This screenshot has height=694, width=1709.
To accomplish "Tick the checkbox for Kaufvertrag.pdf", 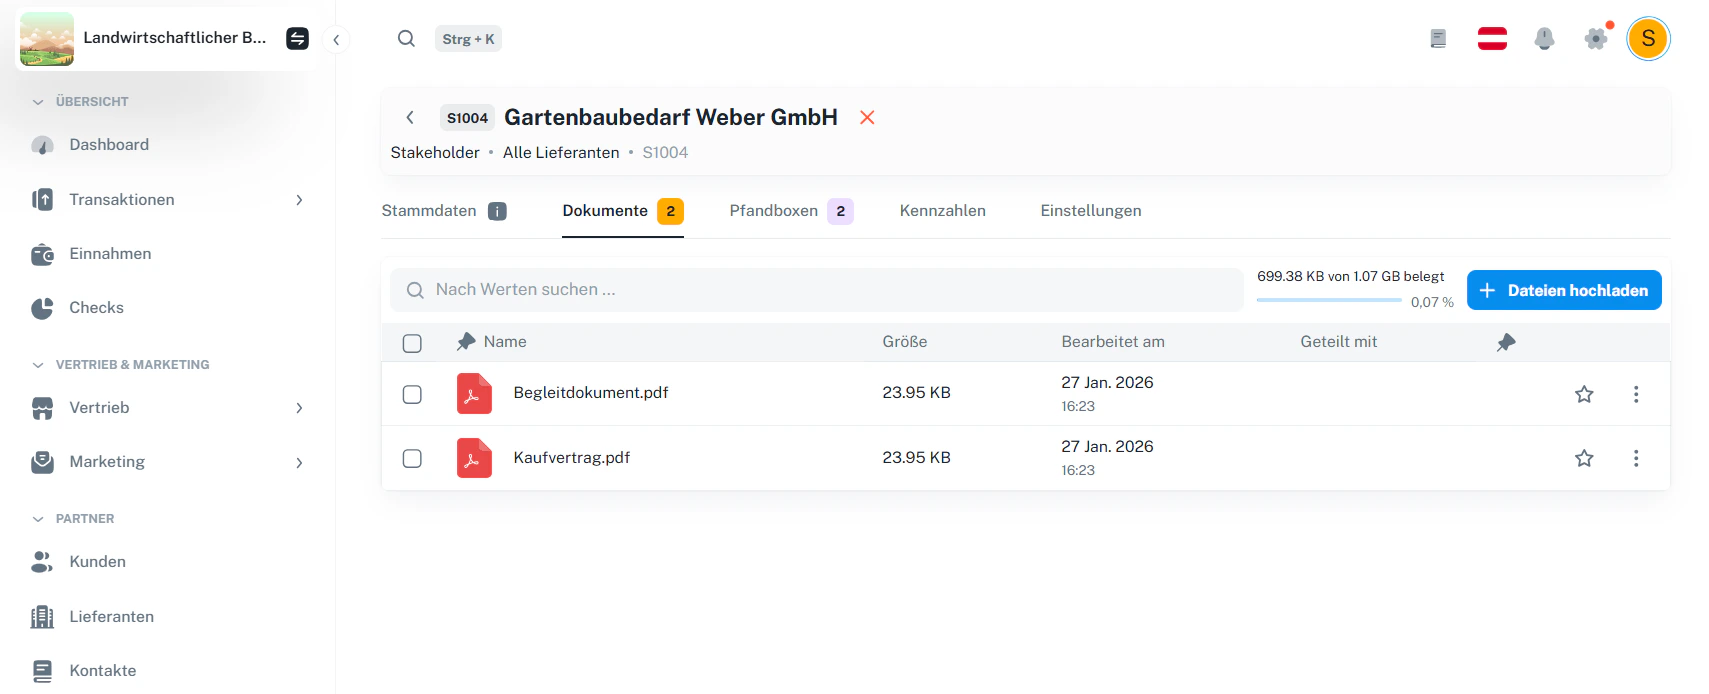I will [412, 458].
